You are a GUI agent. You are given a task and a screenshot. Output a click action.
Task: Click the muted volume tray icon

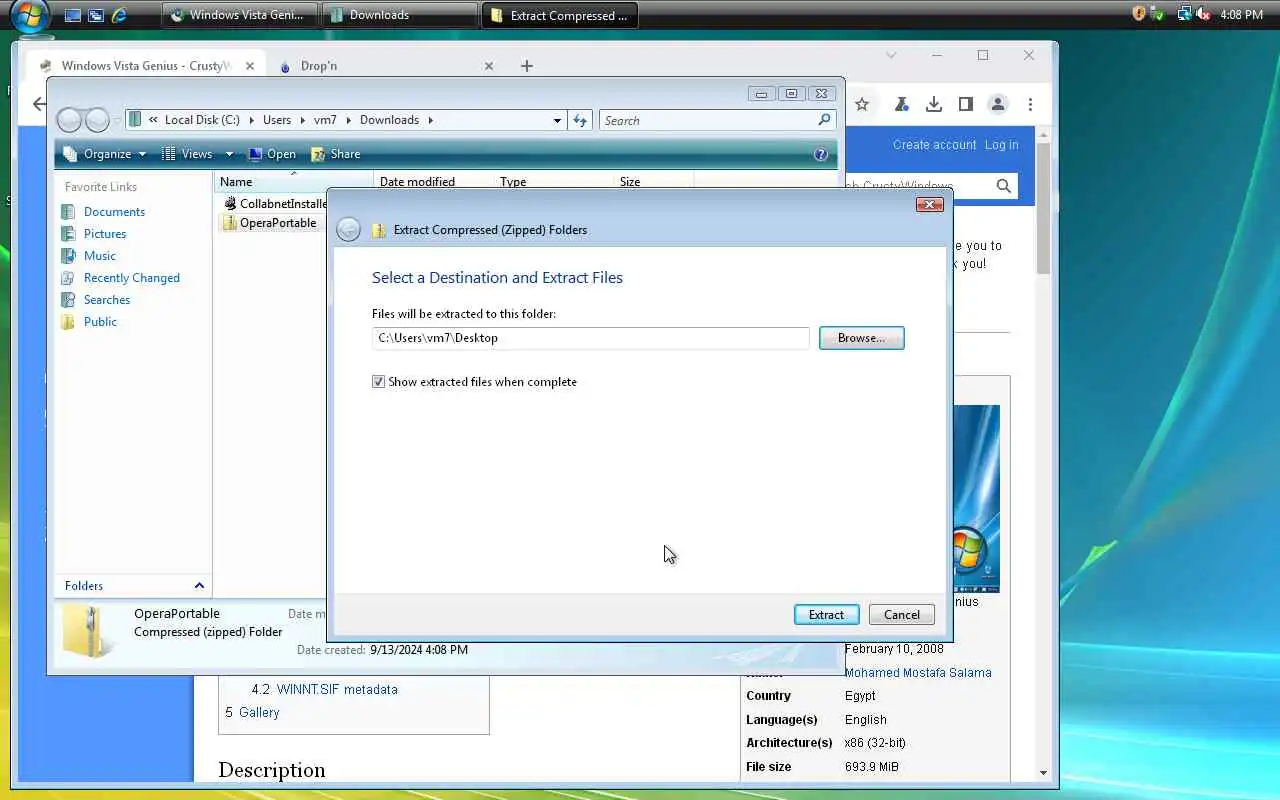pos(1203,14)
